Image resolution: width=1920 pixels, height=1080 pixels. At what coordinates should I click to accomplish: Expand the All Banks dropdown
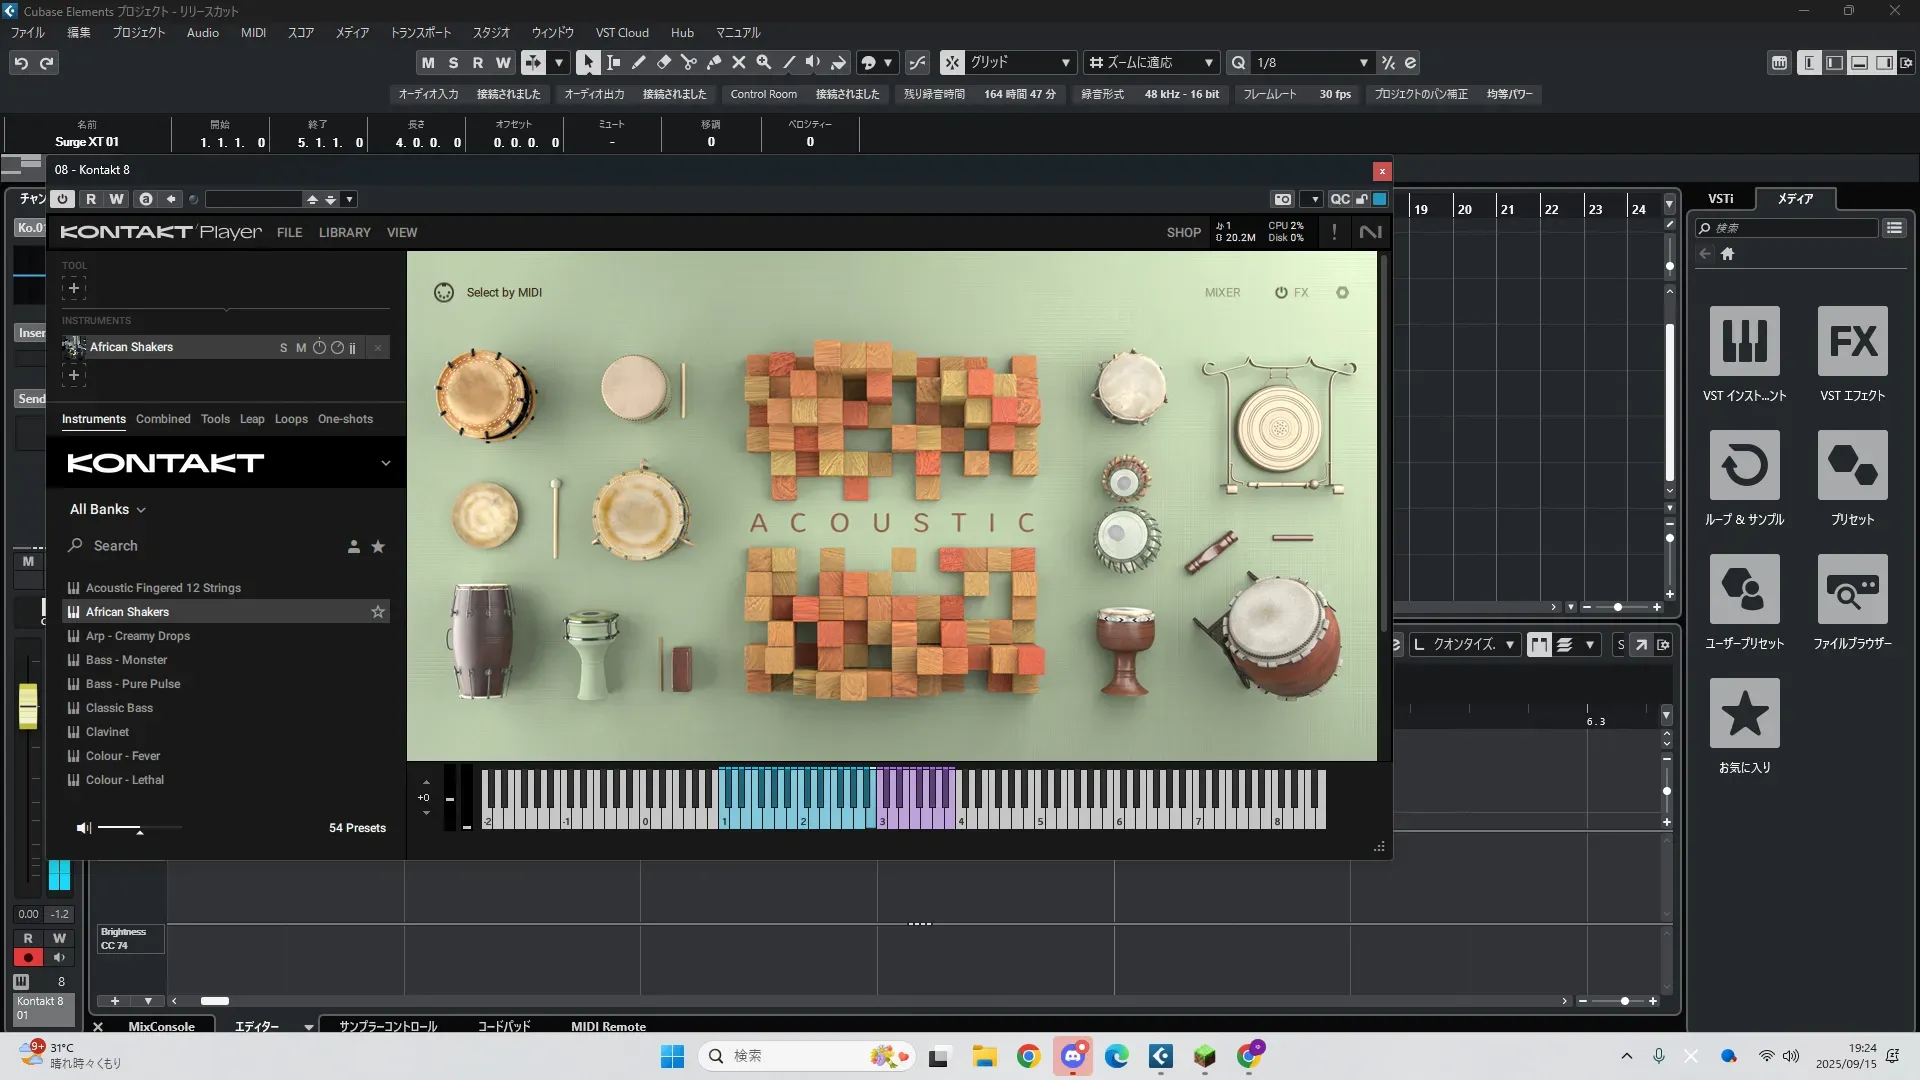(x=107, y=509)
